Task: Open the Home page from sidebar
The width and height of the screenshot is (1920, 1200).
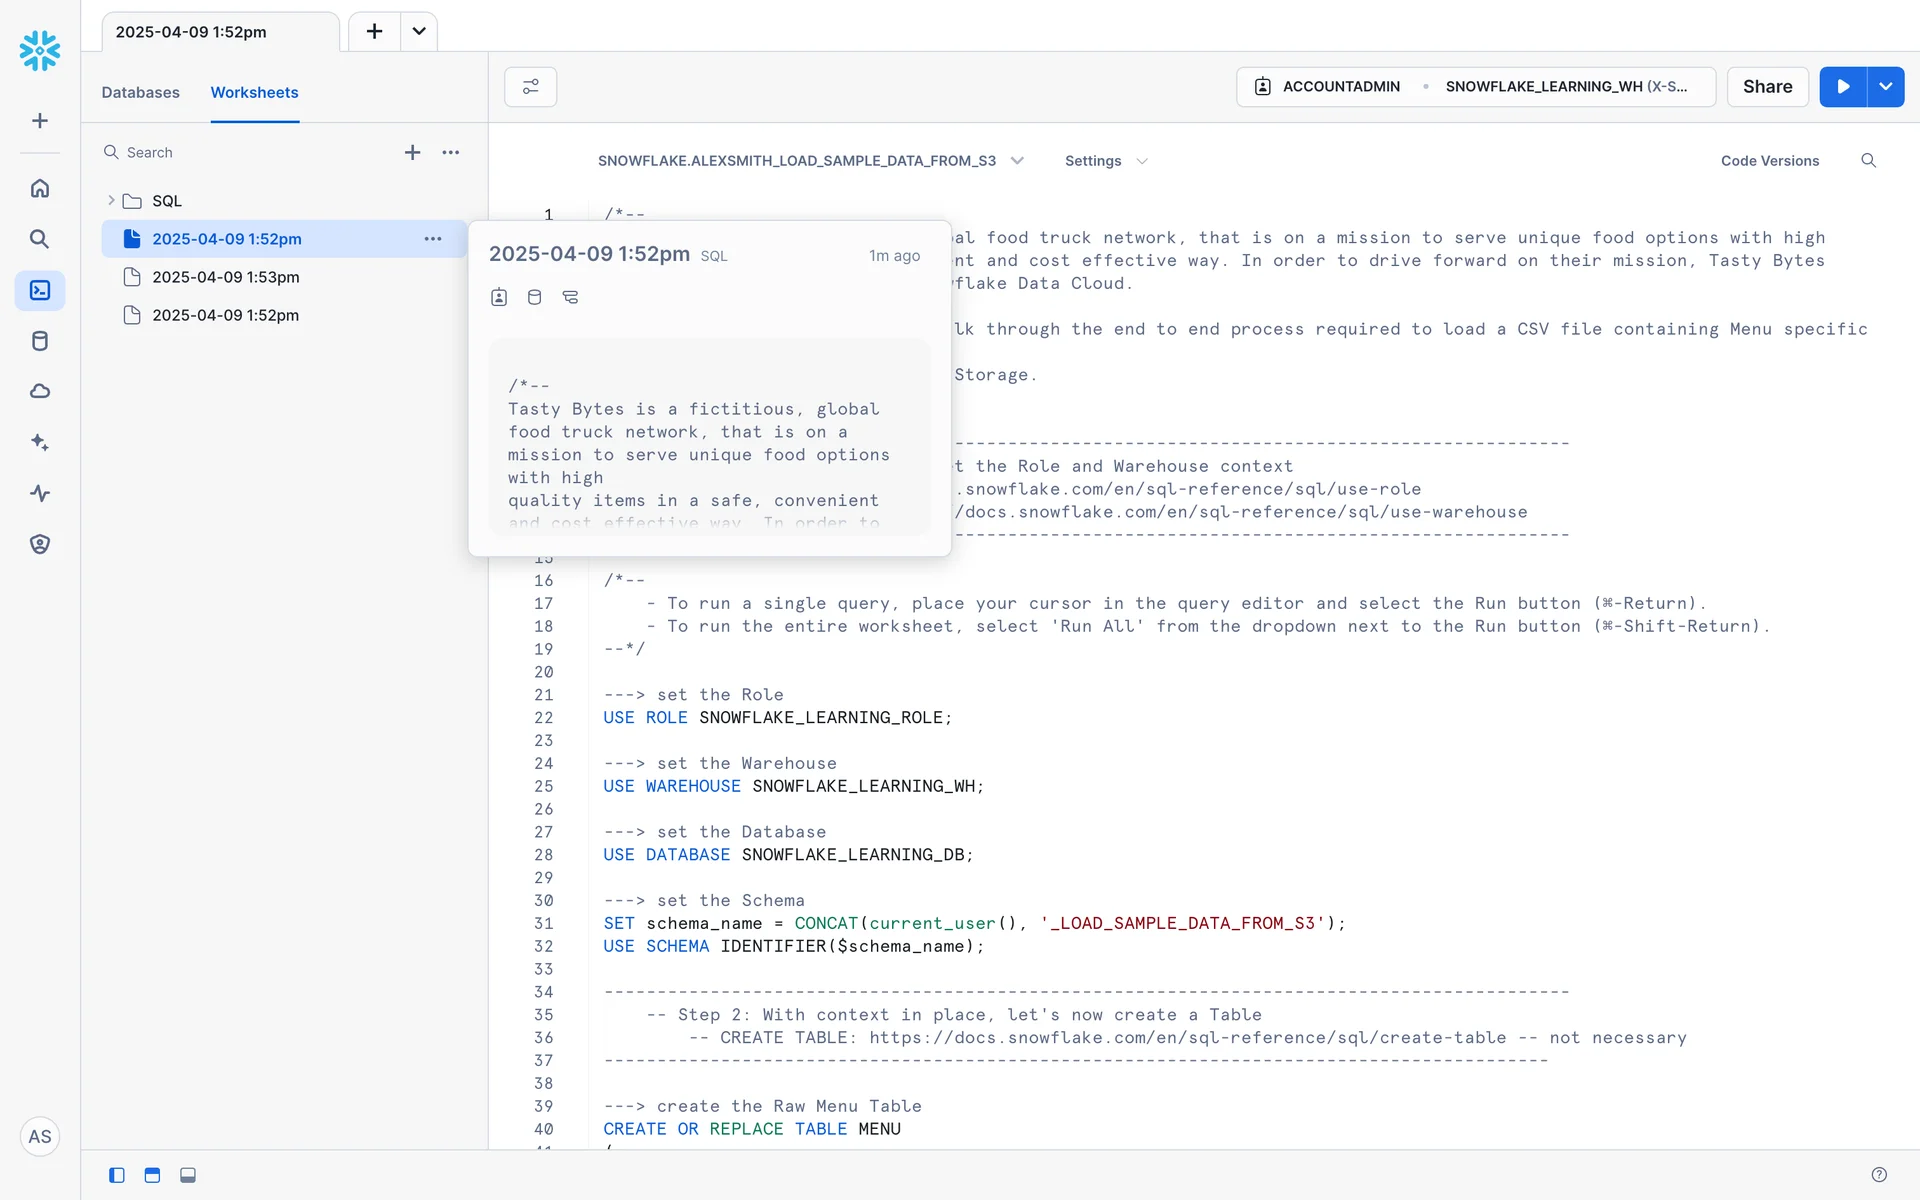Action: tap(40, 188)
